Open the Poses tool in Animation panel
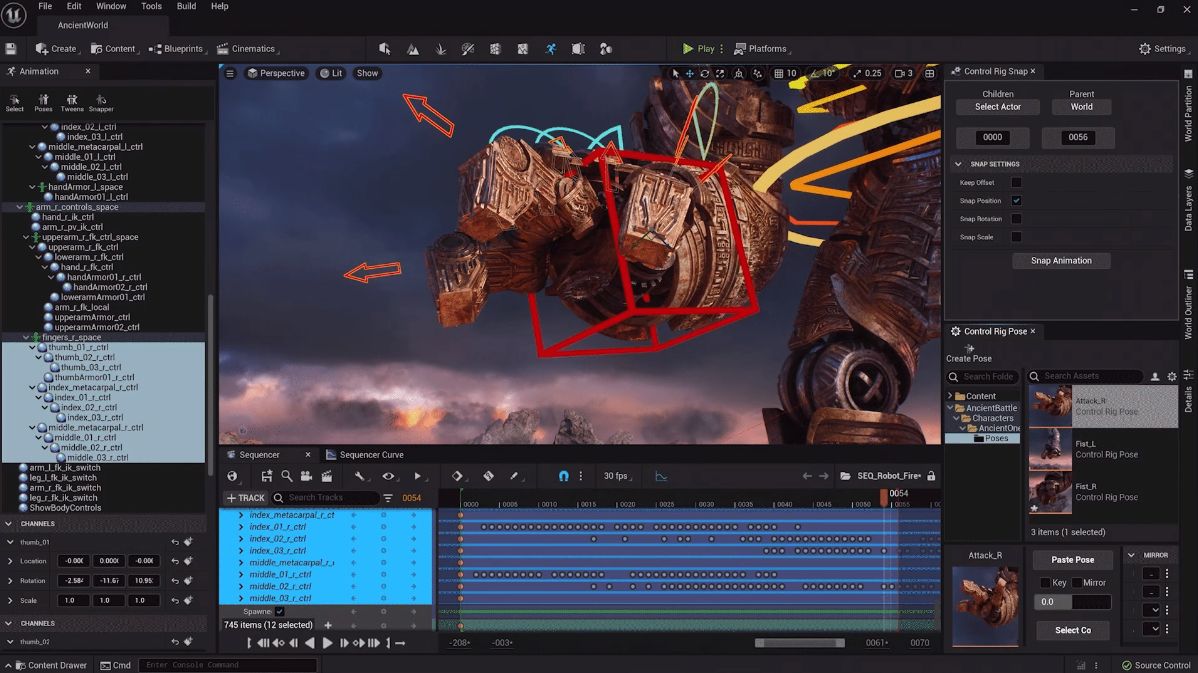1198x673 pixels. tap(44, 103)
